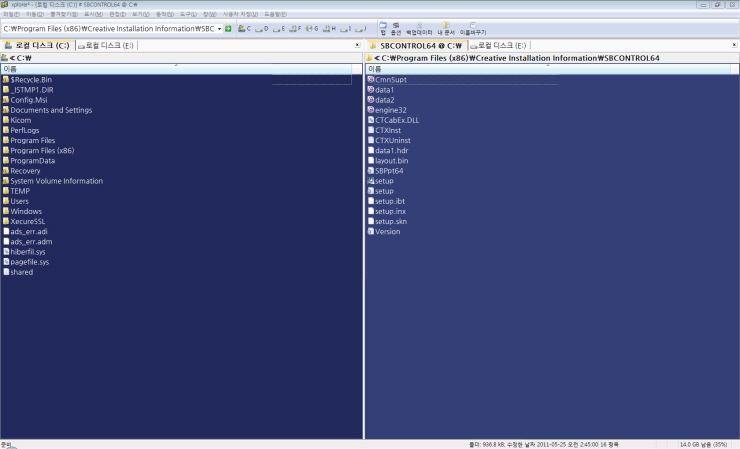The width and height of the screenshot is (740, 449).
Task: Open drive F from drive toolbar
Action: (x=295, y=28)
